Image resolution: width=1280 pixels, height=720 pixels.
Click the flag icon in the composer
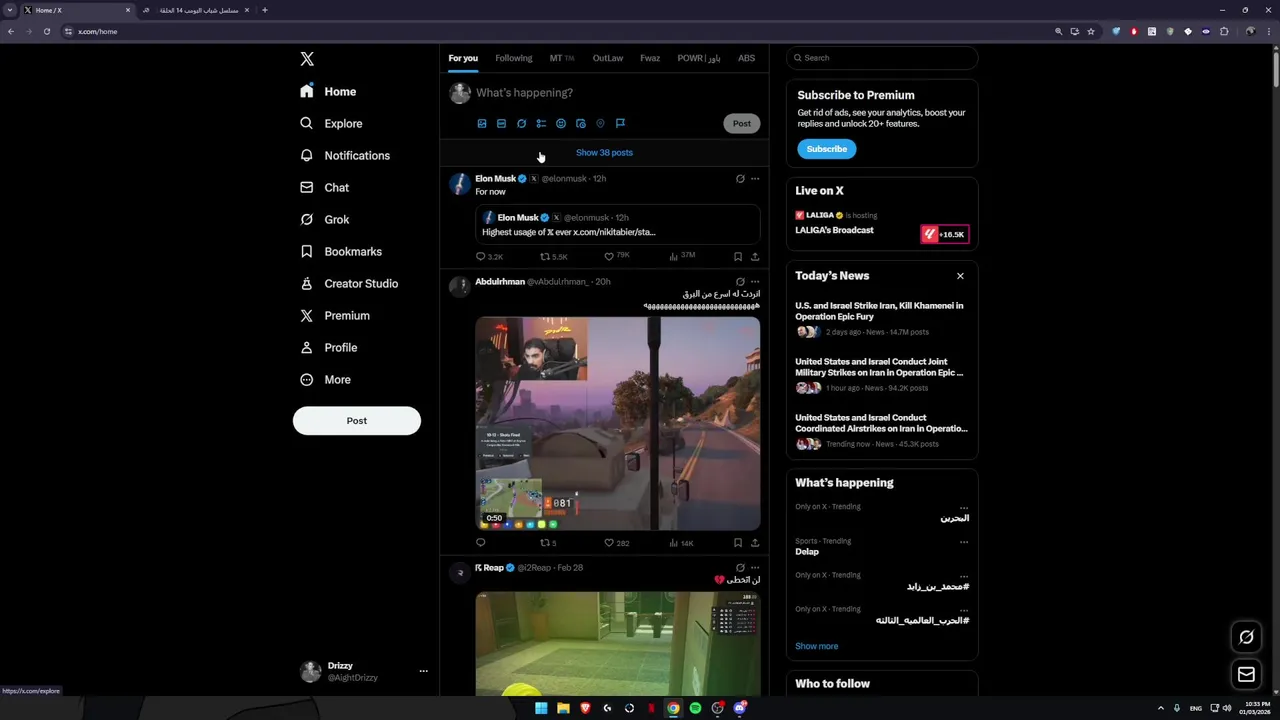click(x=620, y=124)
